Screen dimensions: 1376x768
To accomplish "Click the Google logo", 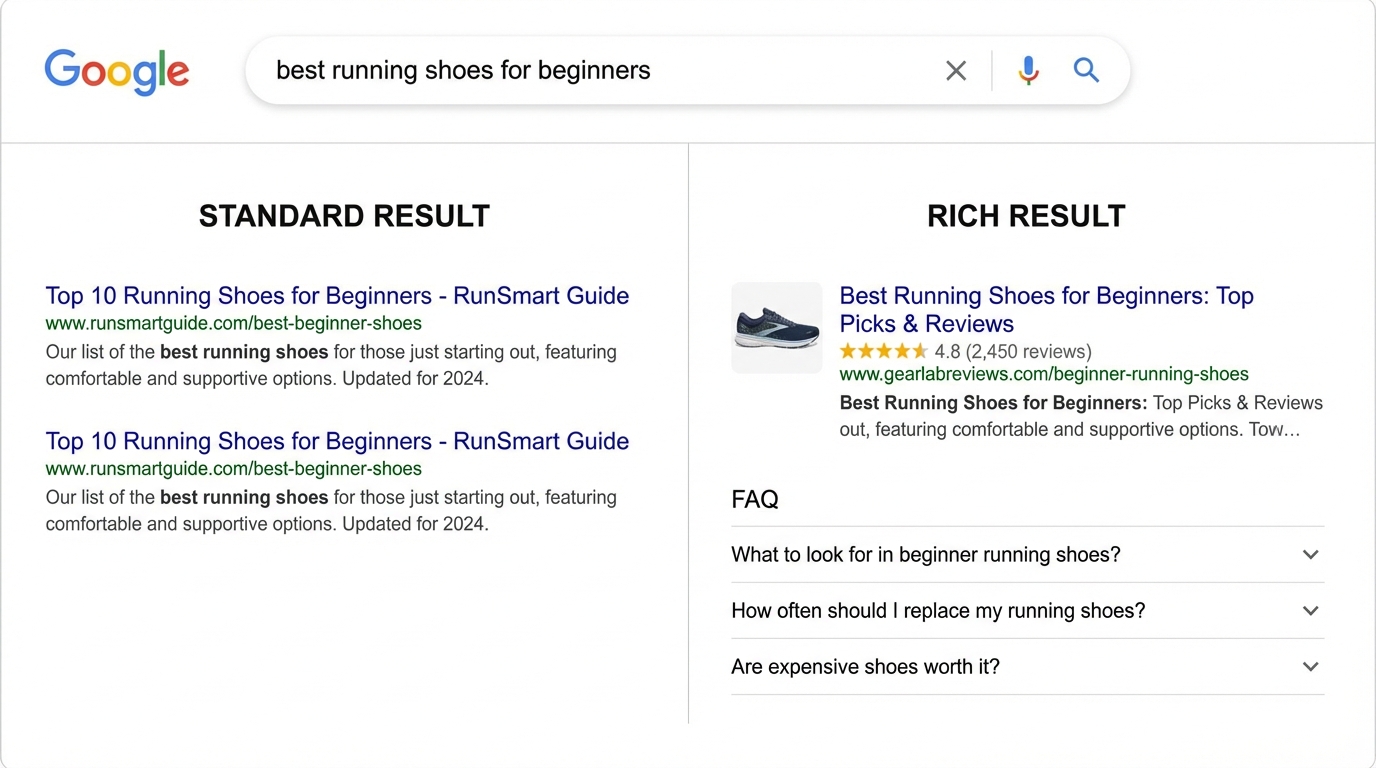I will [116, 71].
